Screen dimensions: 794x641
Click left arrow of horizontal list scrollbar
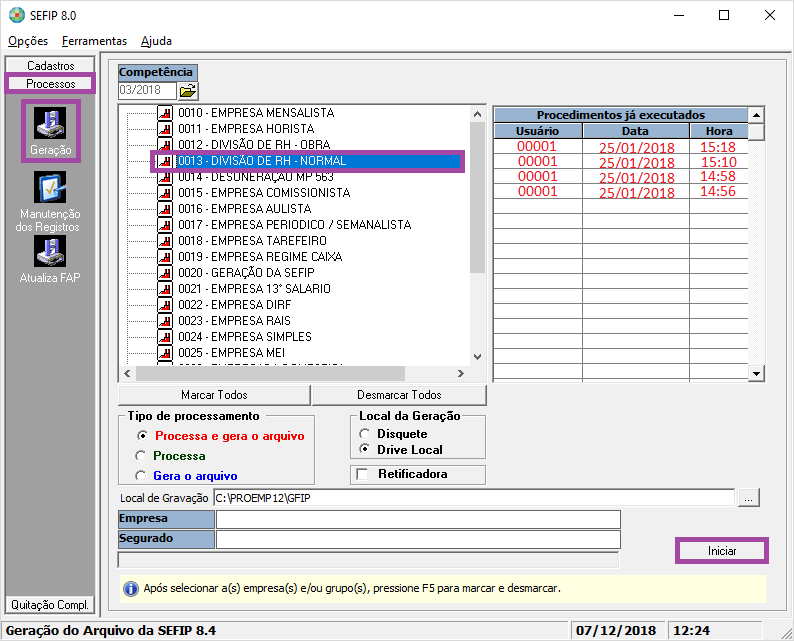(127, 374)
